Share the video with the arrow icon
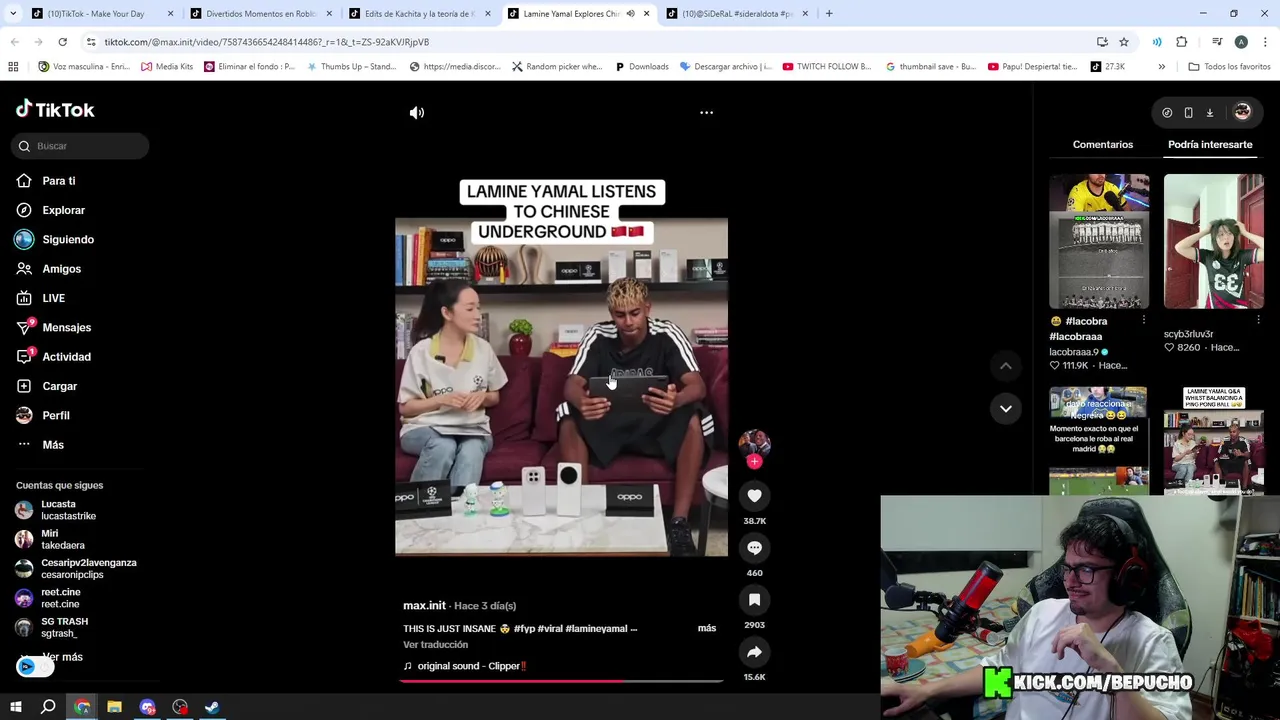 pyautogui.click(x=754, y=652)
